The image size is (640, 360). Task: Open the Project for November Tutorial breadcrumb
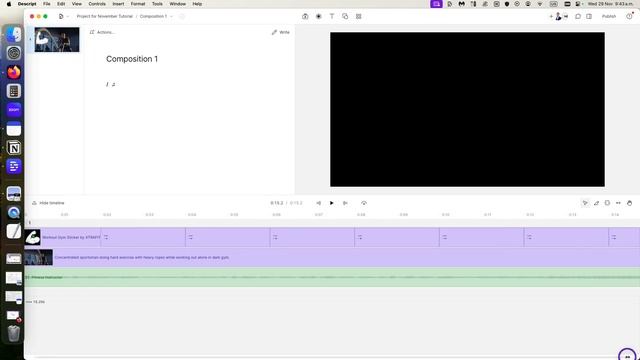pos(105,16)
